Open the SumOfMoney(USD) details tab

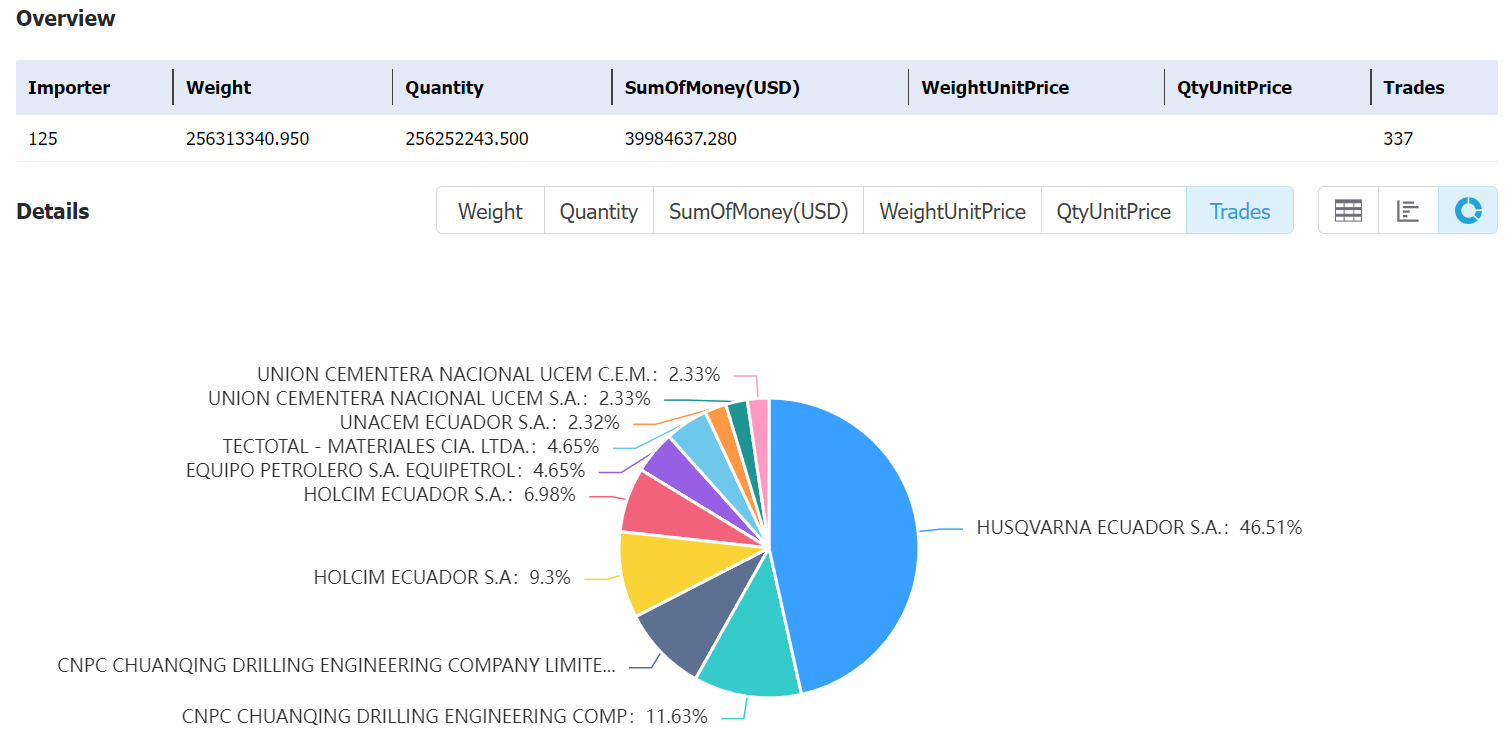click(x=758, y=211)
